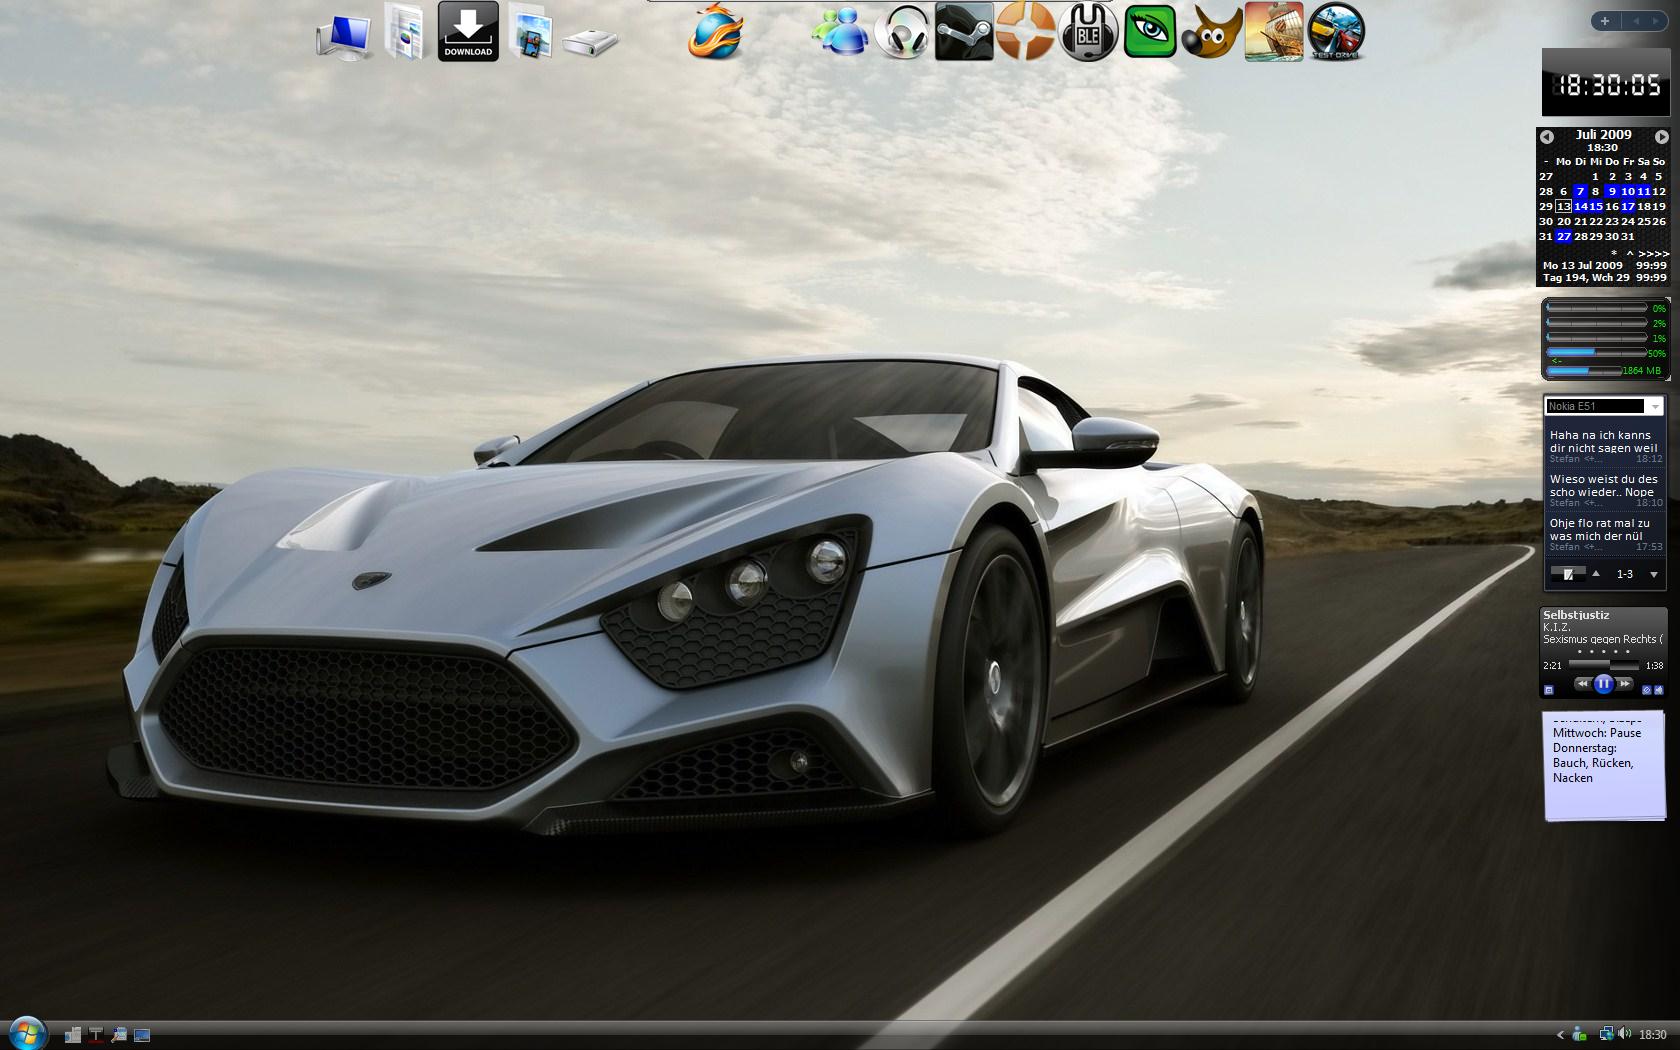The width and height of the screenshot is (1680, 1050).
Task: Select day 7 in the calendar
Action: click(x=1581, y=191)
